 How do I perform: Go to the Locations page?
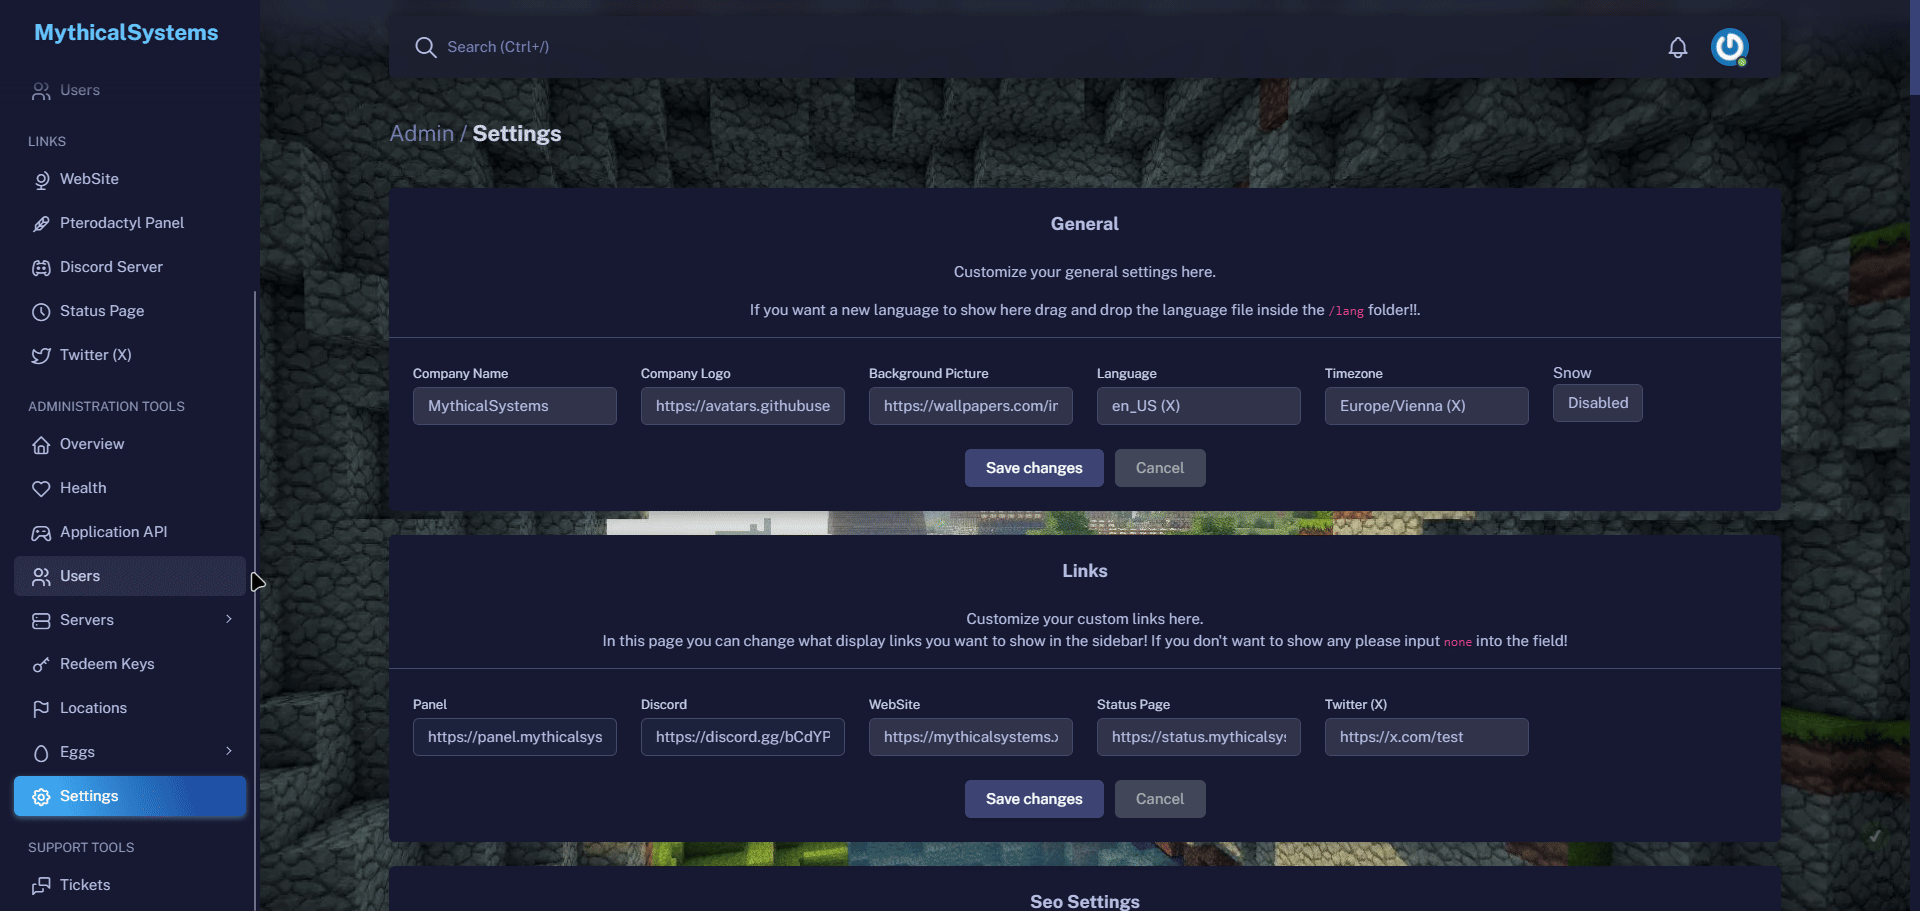(x=130, y=708)
